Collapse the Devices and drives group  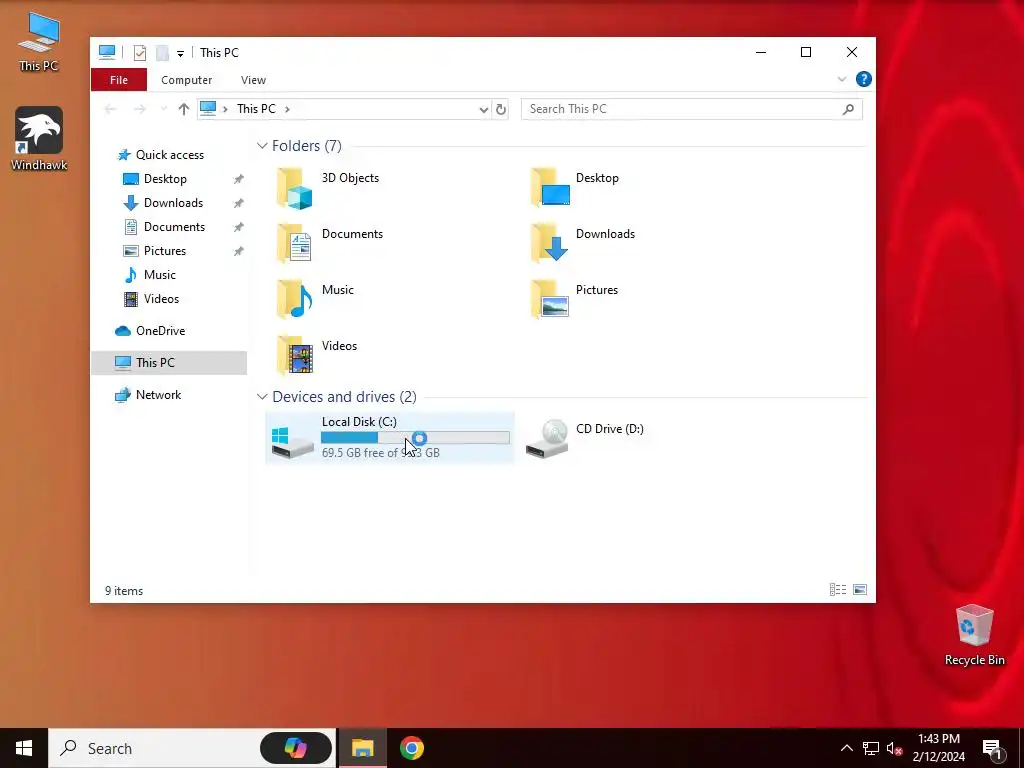tap(262, 396)
